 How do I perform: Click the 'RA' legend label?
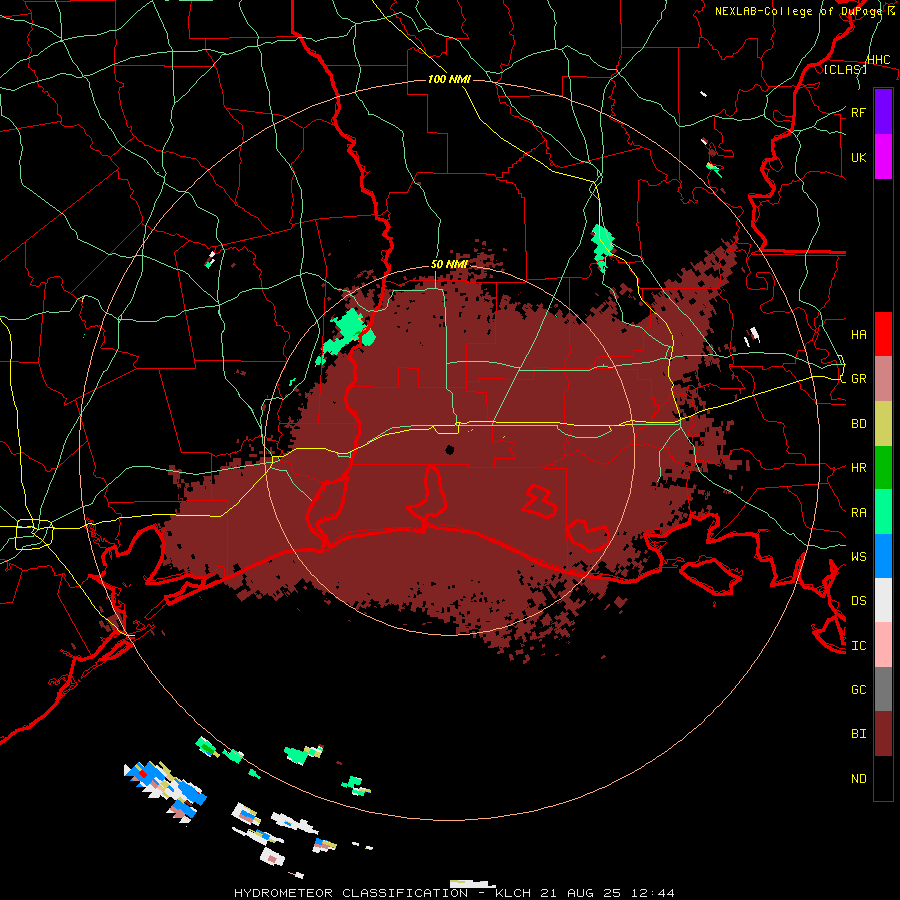pyautogui.click(x=858, y=512)
